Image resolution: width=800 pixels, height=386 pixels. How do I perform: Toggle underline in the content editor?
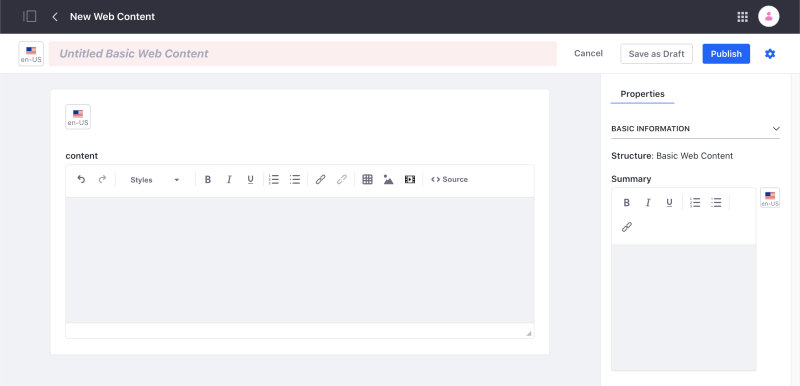[x=251, y=179]
